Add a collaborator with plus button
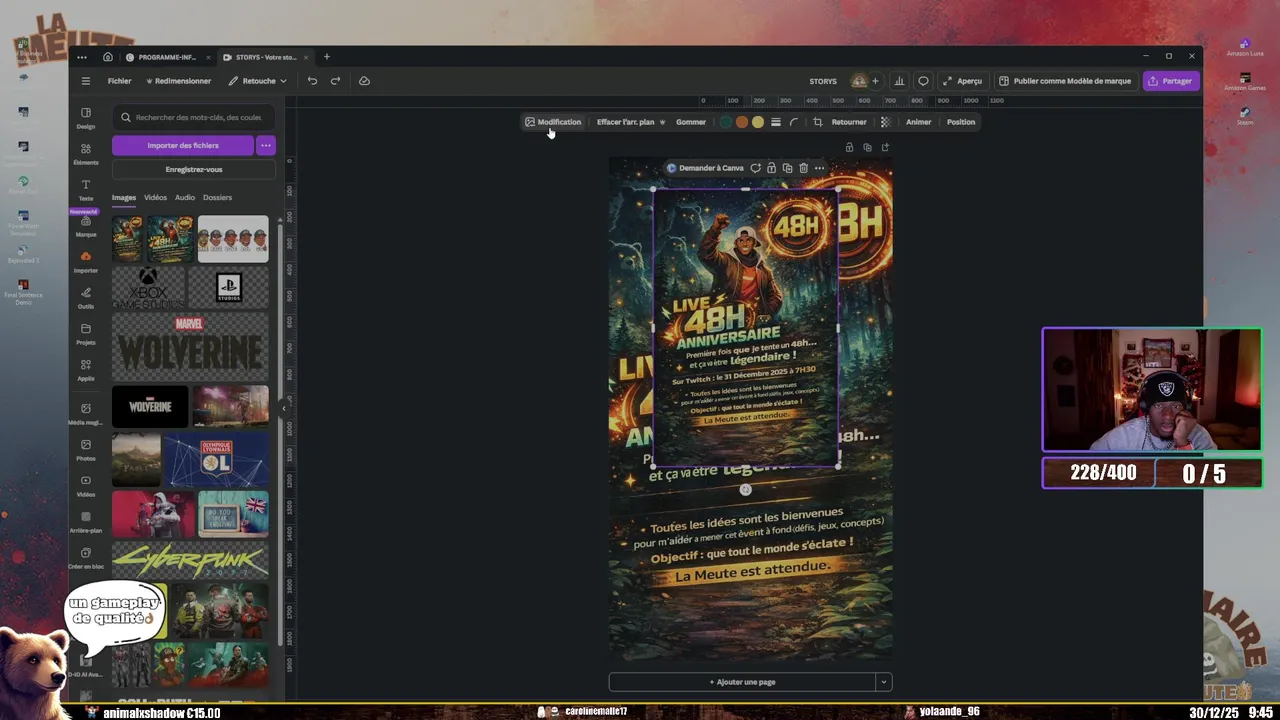1280x720 pixels. [875, 81]
